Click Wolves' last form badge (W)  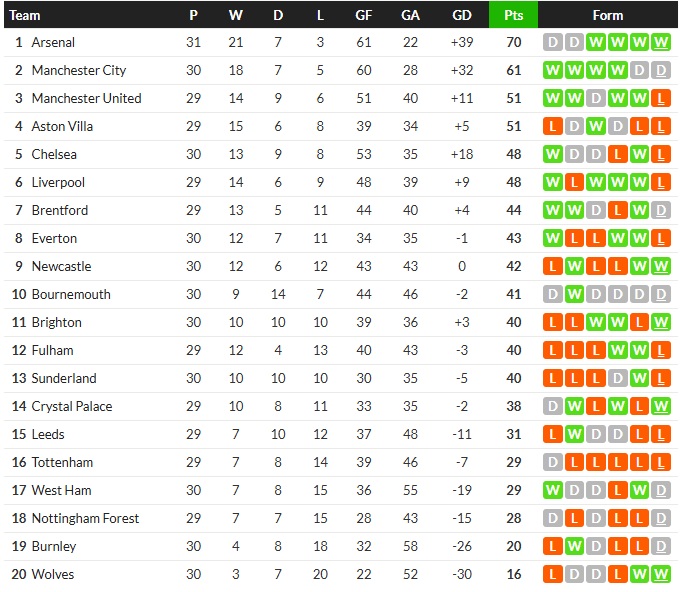point(662,574)
